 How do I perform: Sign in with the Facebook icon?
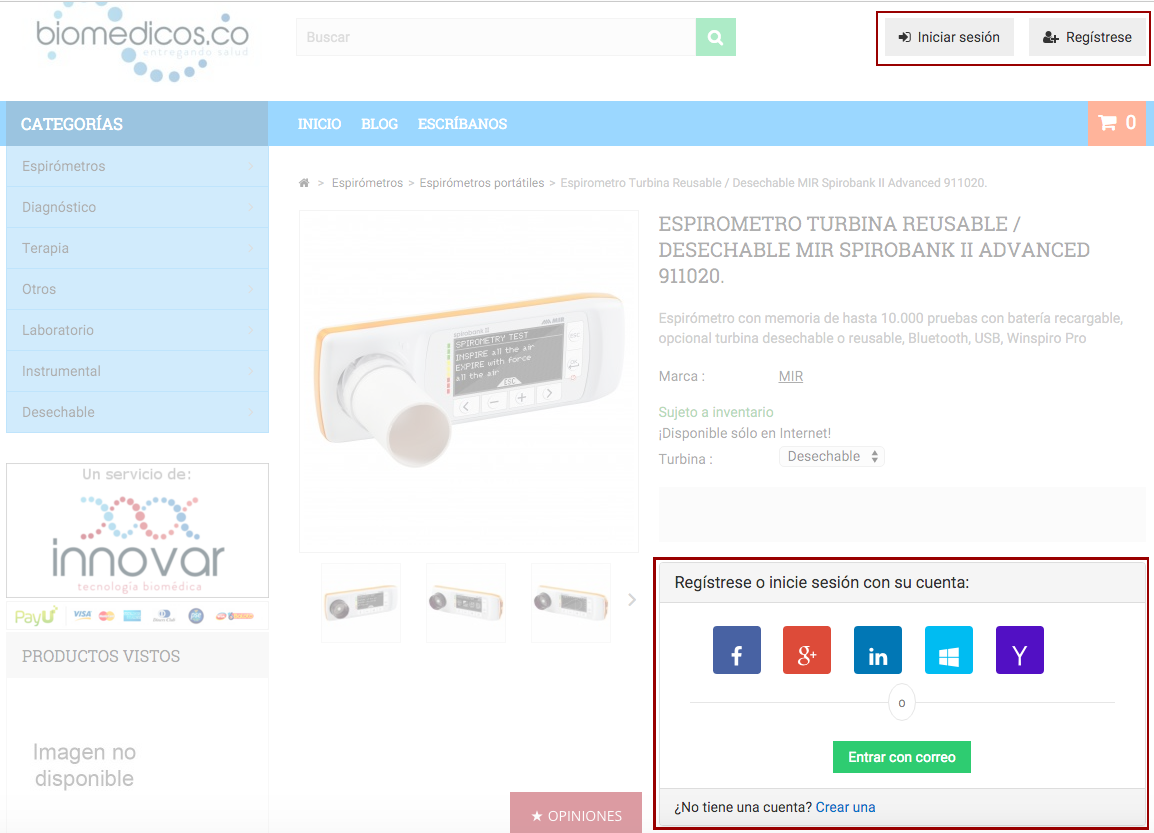click(x=737, y=650)
